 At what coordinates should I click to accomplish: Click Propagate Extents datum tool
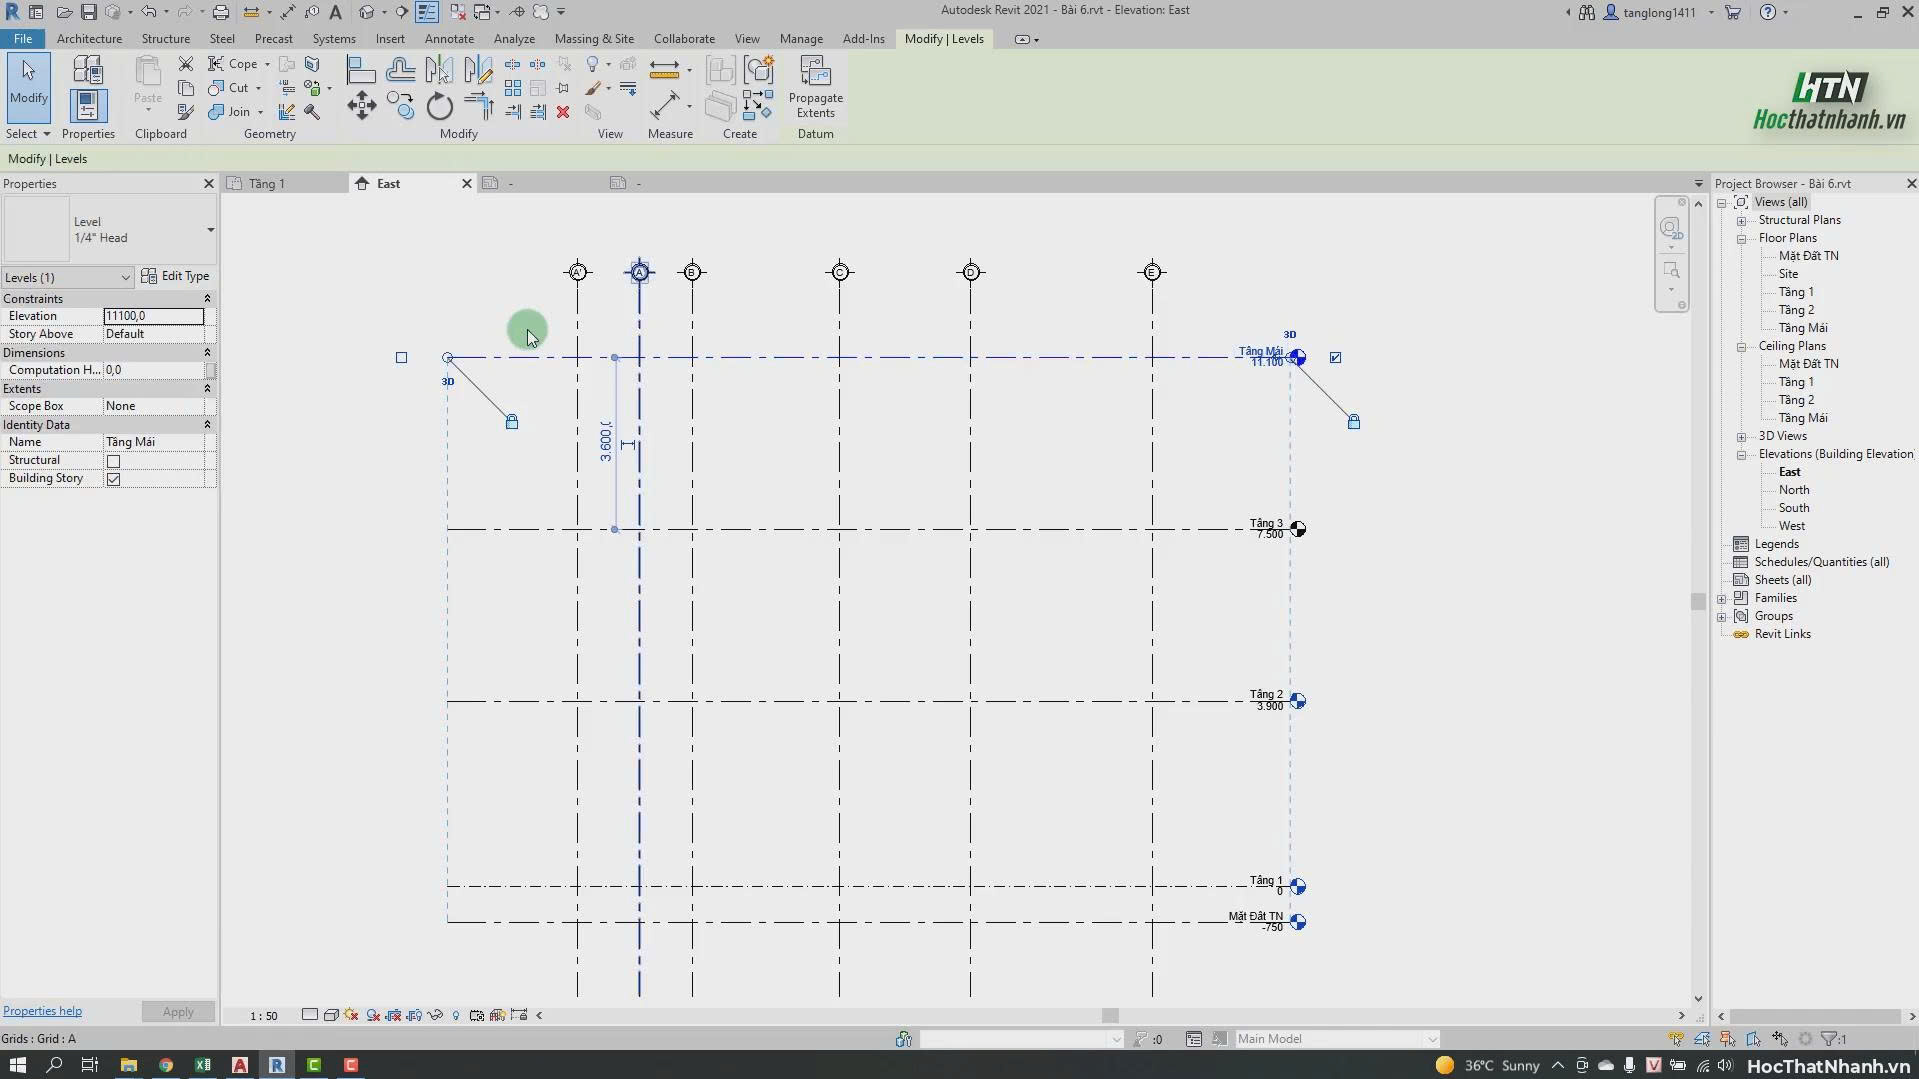815,88
